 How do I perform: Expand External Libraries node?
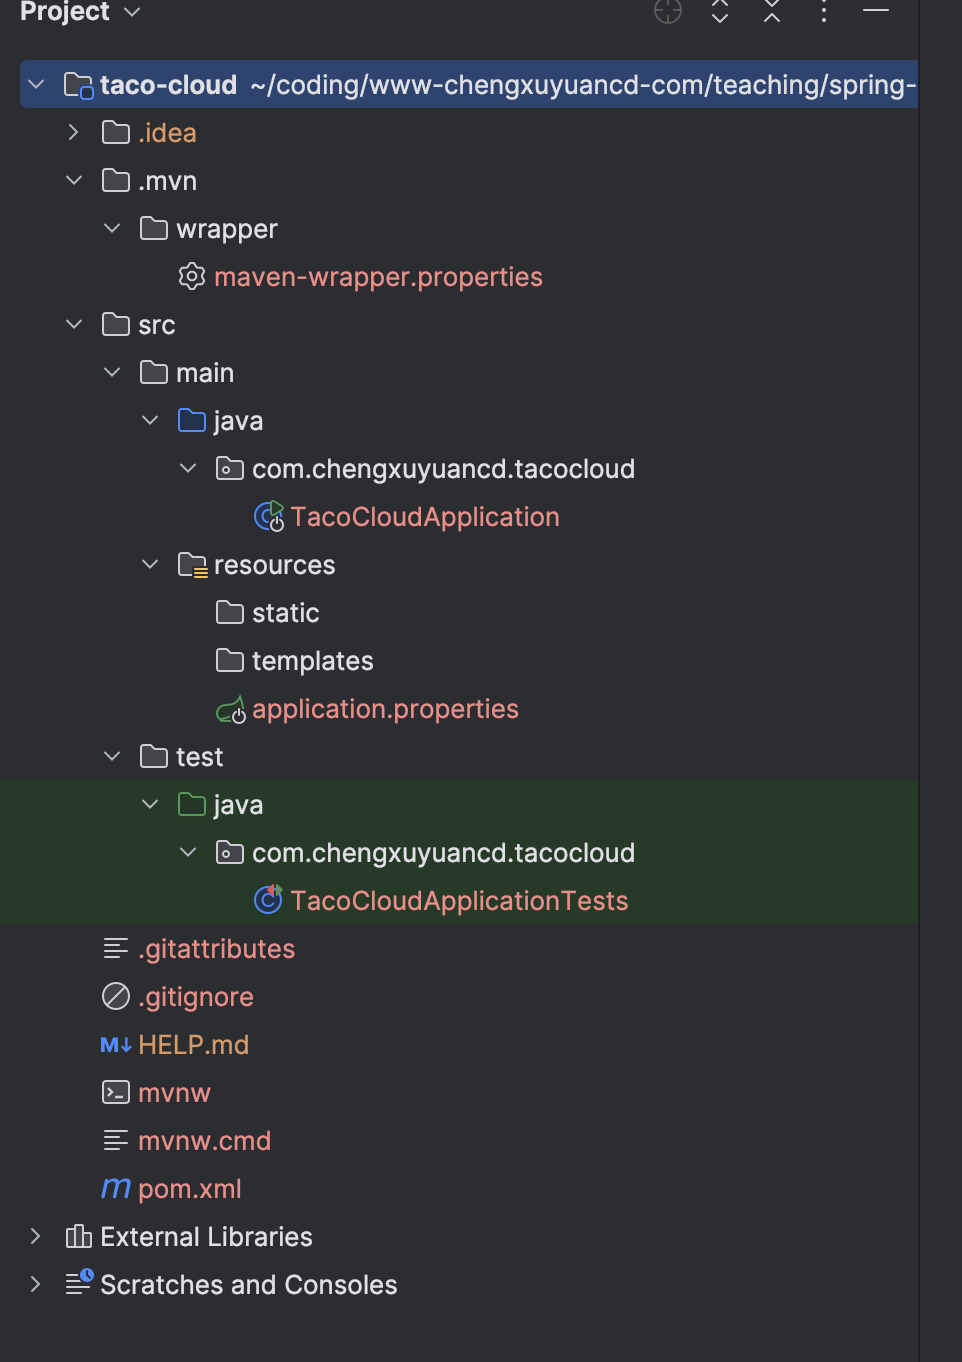(35, 1237)
